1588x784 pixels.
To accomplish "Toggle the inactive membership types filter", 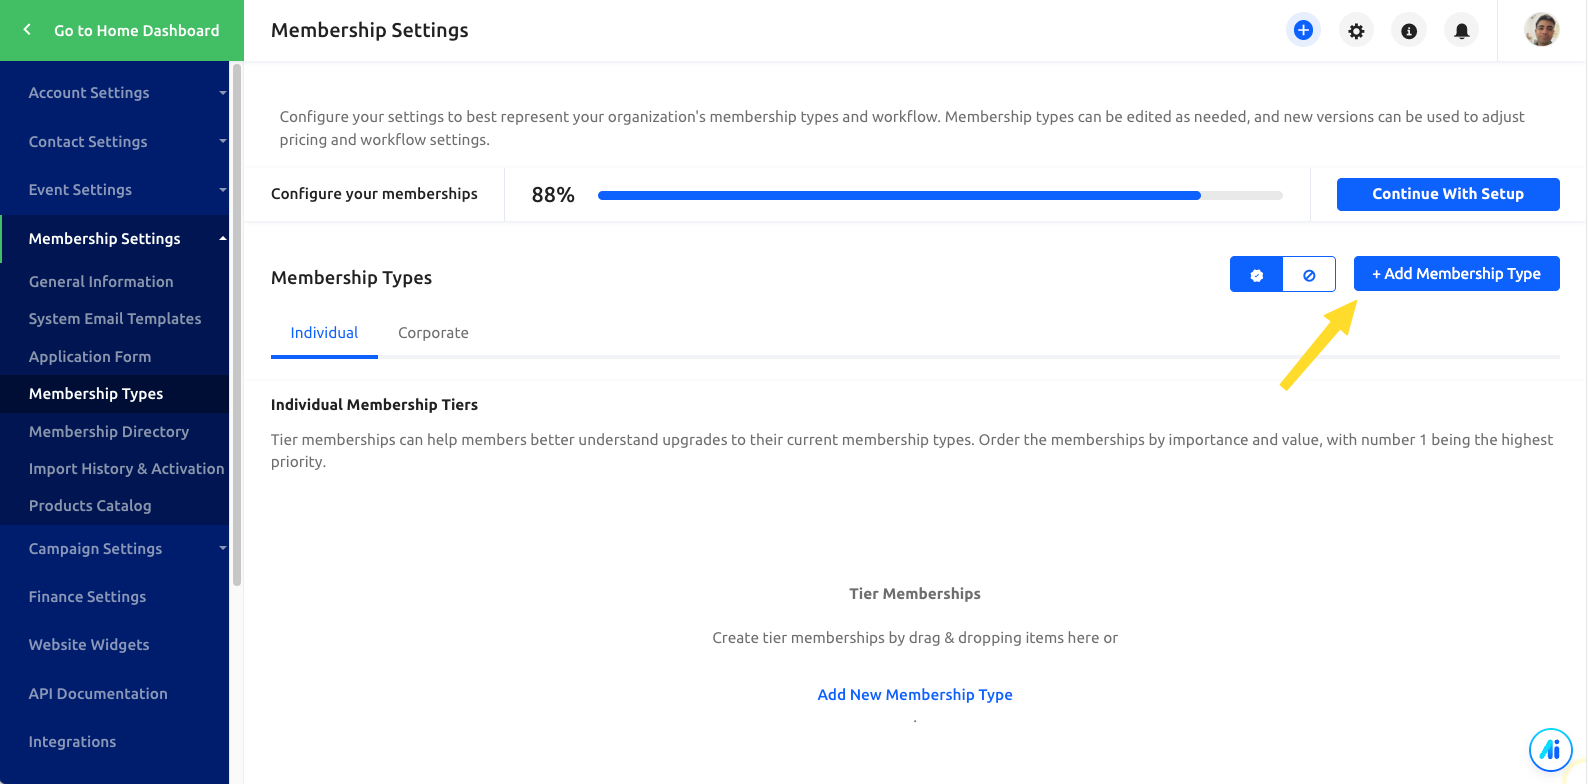I will (x=1309, y=275).
